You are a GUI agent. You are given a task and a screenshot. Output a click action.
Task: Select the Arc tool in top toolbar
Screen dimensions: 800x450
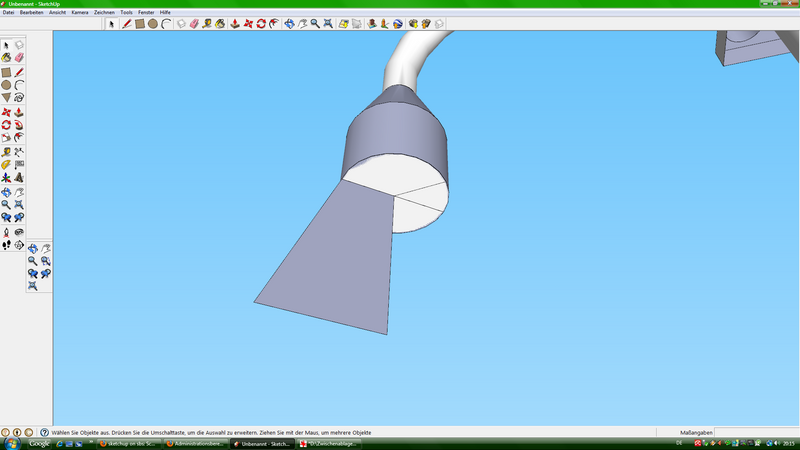[x=165, y=23]
